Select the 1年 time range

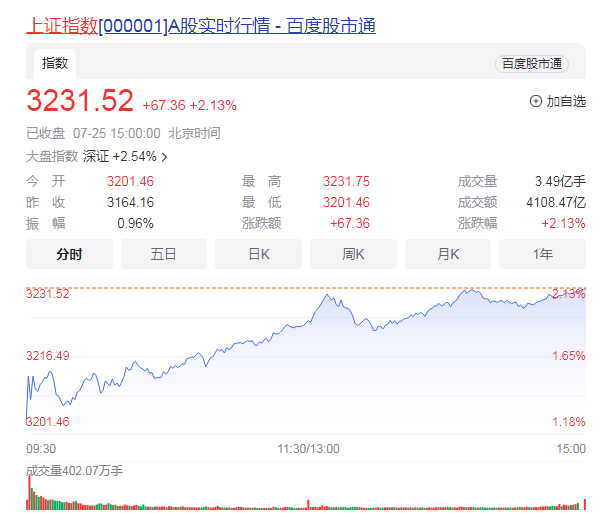542,254
